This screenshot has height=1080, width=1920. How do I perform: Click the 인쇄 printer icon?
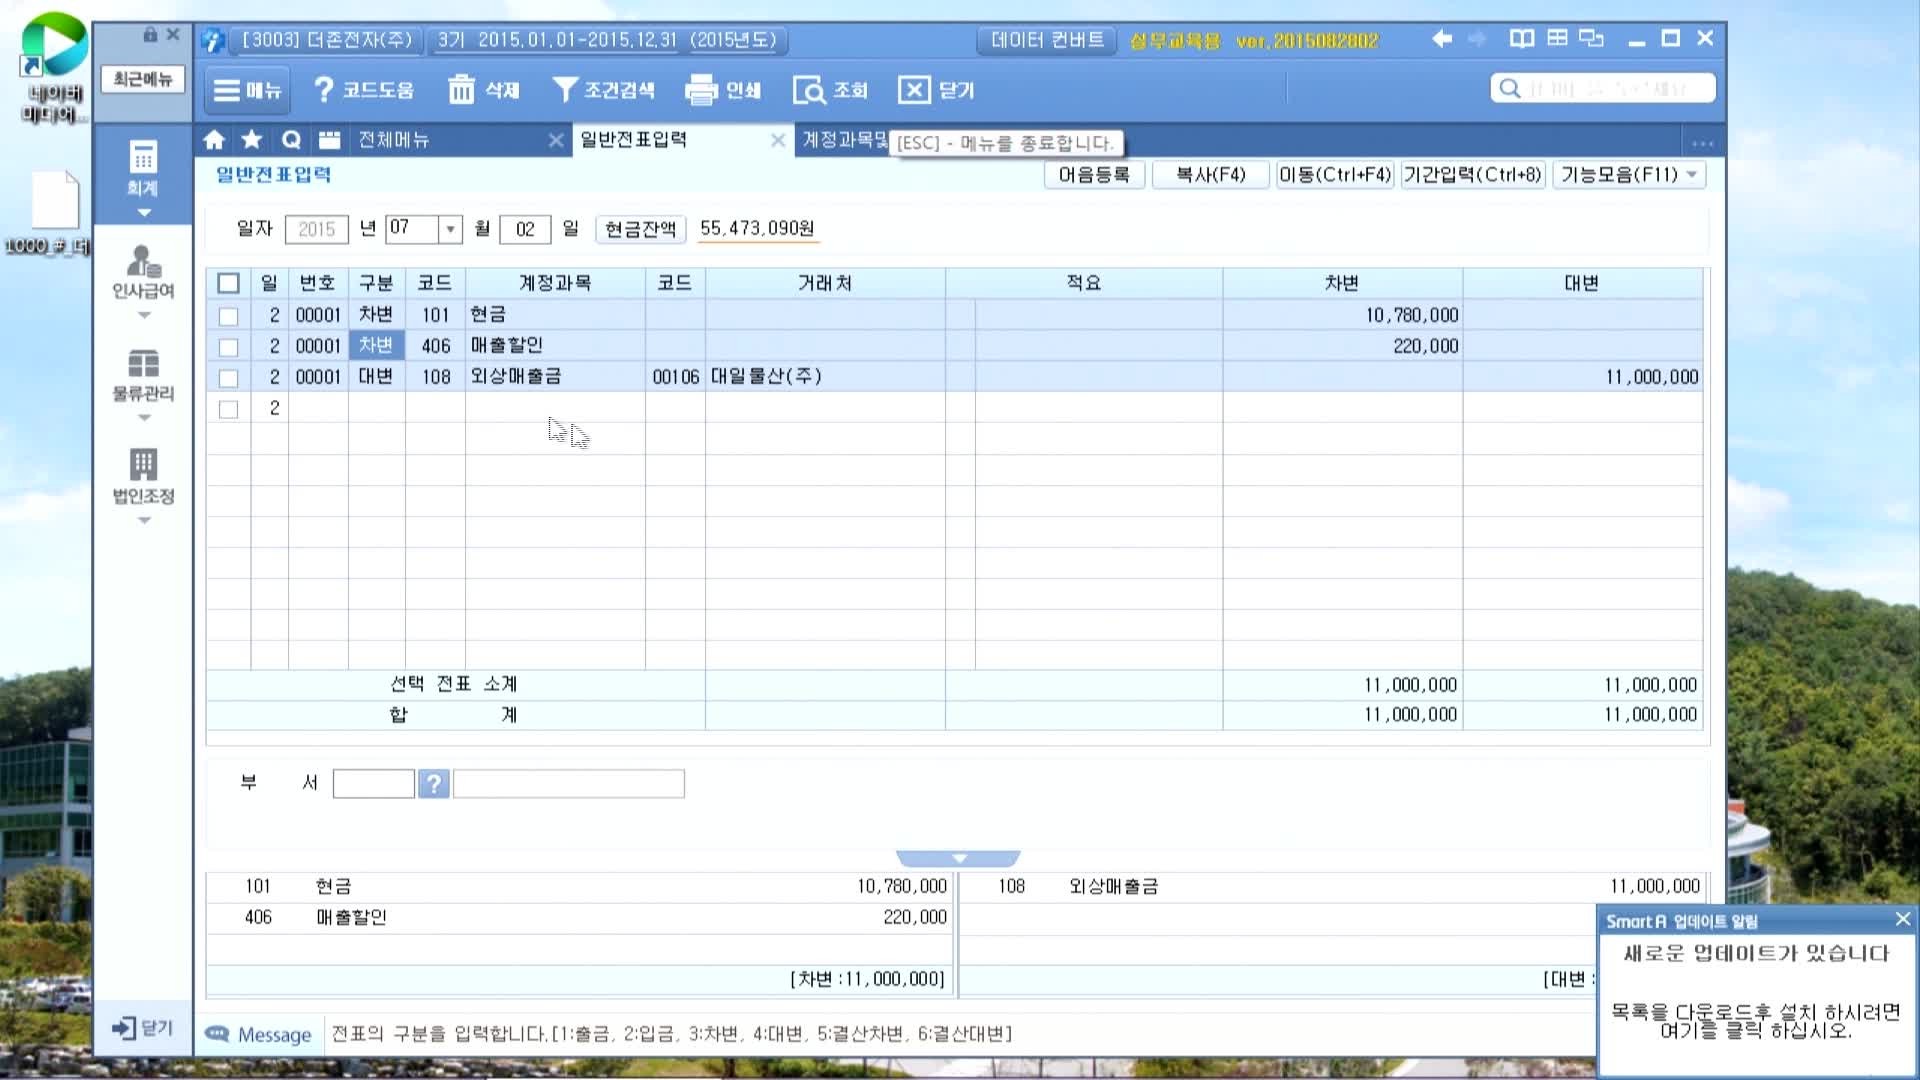pyautogui.click(x=701, y=90)
